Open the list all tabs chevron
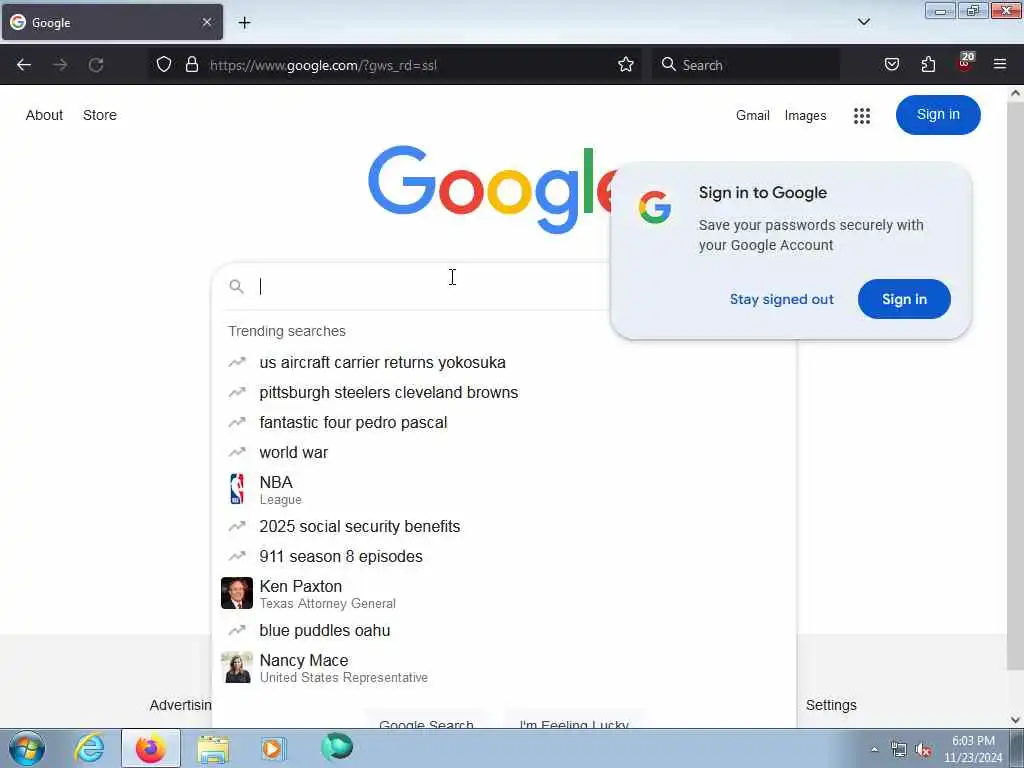The width and height of the screenshot is (1024, 768). click(864, 22)
